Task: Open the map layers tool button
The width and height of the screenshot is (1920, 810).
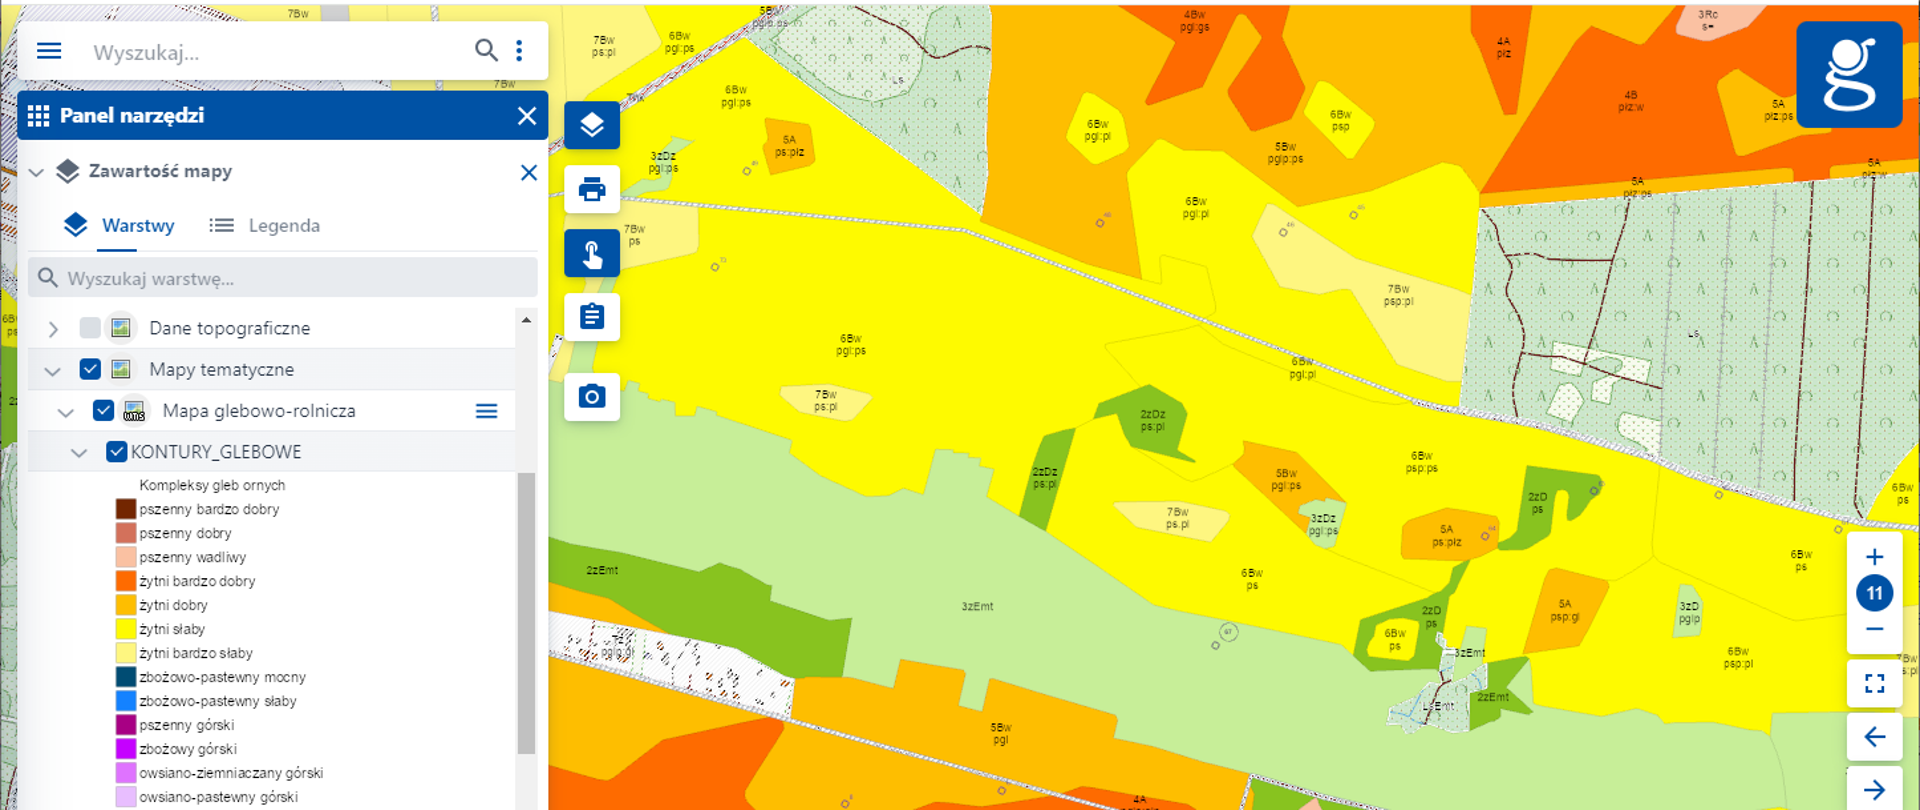Action: [592, 125]
